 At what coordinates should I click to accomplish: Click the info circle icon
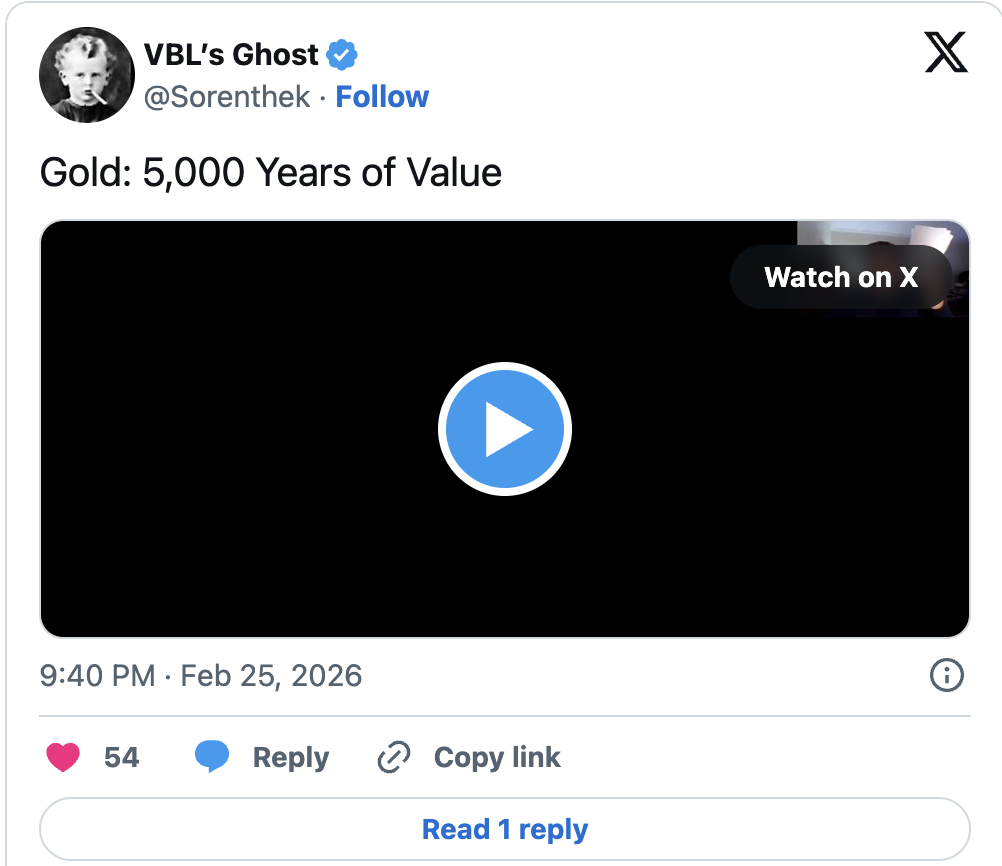(x=946, y=676)
